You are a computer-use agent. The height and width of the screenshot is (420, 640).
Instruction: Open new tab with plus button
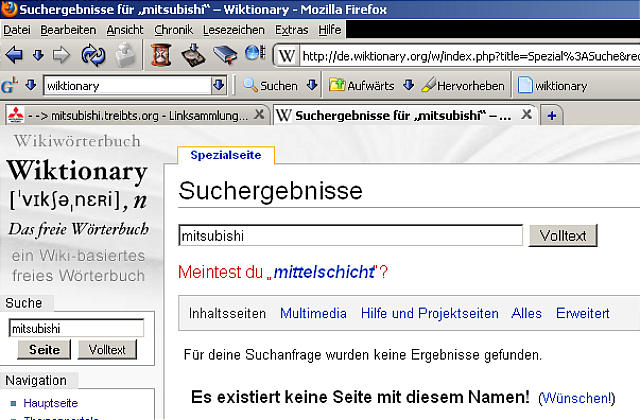pos(552,114)
